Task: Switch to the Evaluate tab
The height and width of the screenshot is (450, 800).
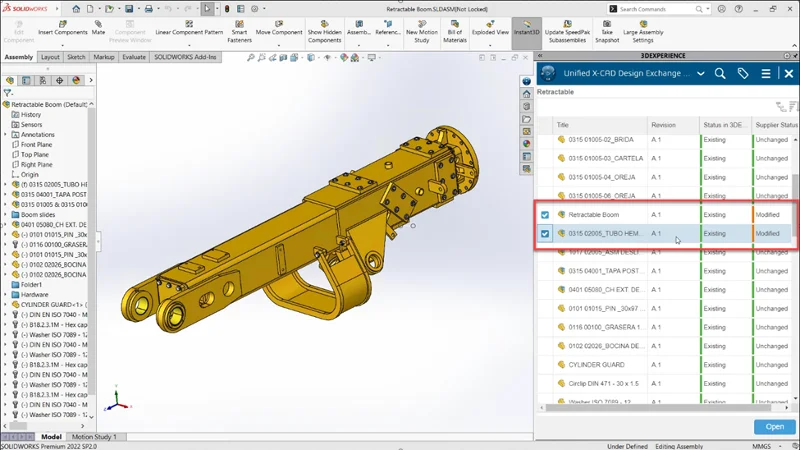Action: (134, 57)
